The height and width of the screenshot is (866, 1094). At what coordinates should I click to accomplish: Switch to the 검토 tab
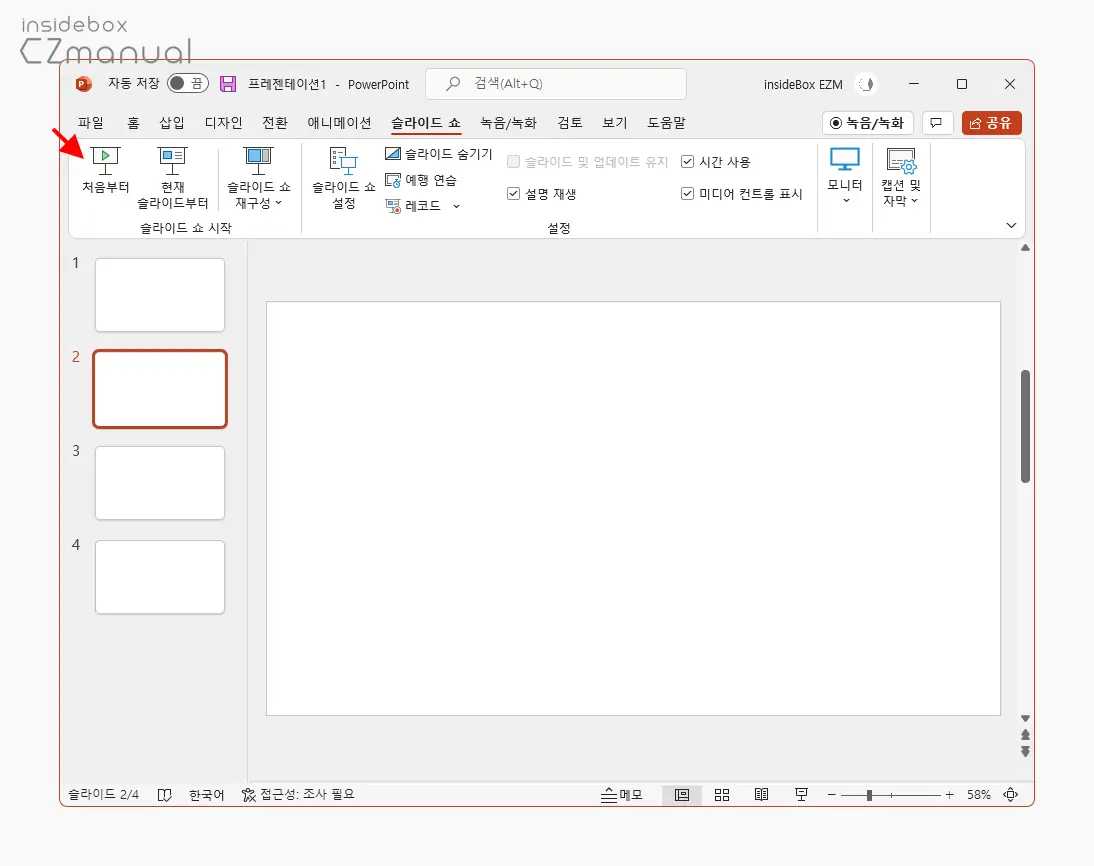pyautogui.click(x=569, y=123)
